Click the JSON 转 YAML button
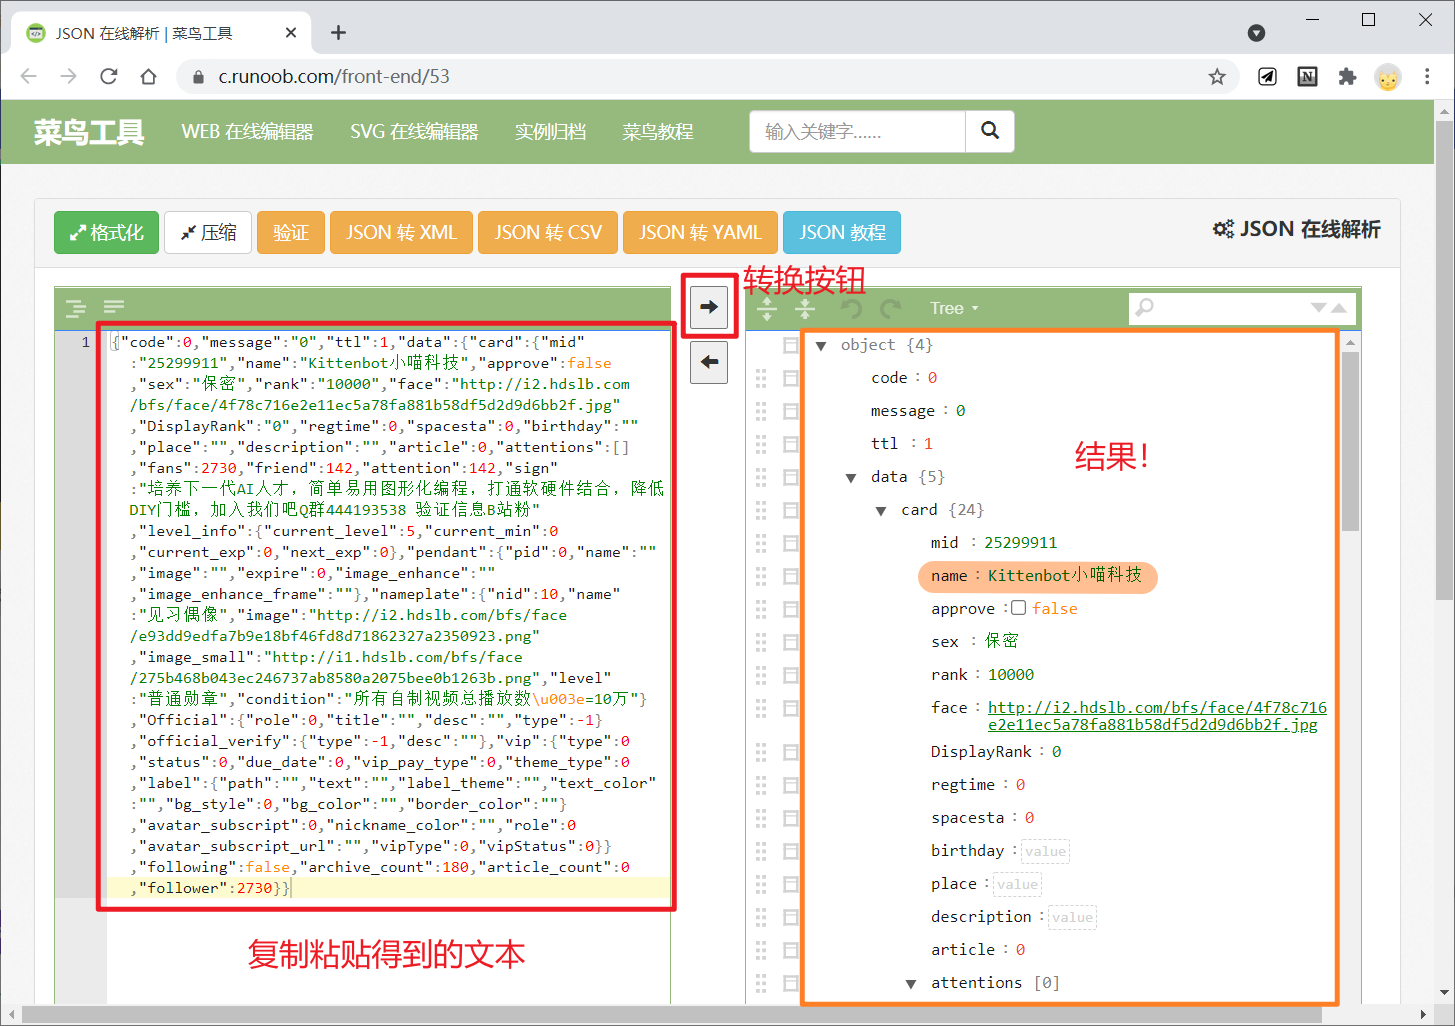The width and height of the screenshot is (1455, 1026). (x=700, y=232)
